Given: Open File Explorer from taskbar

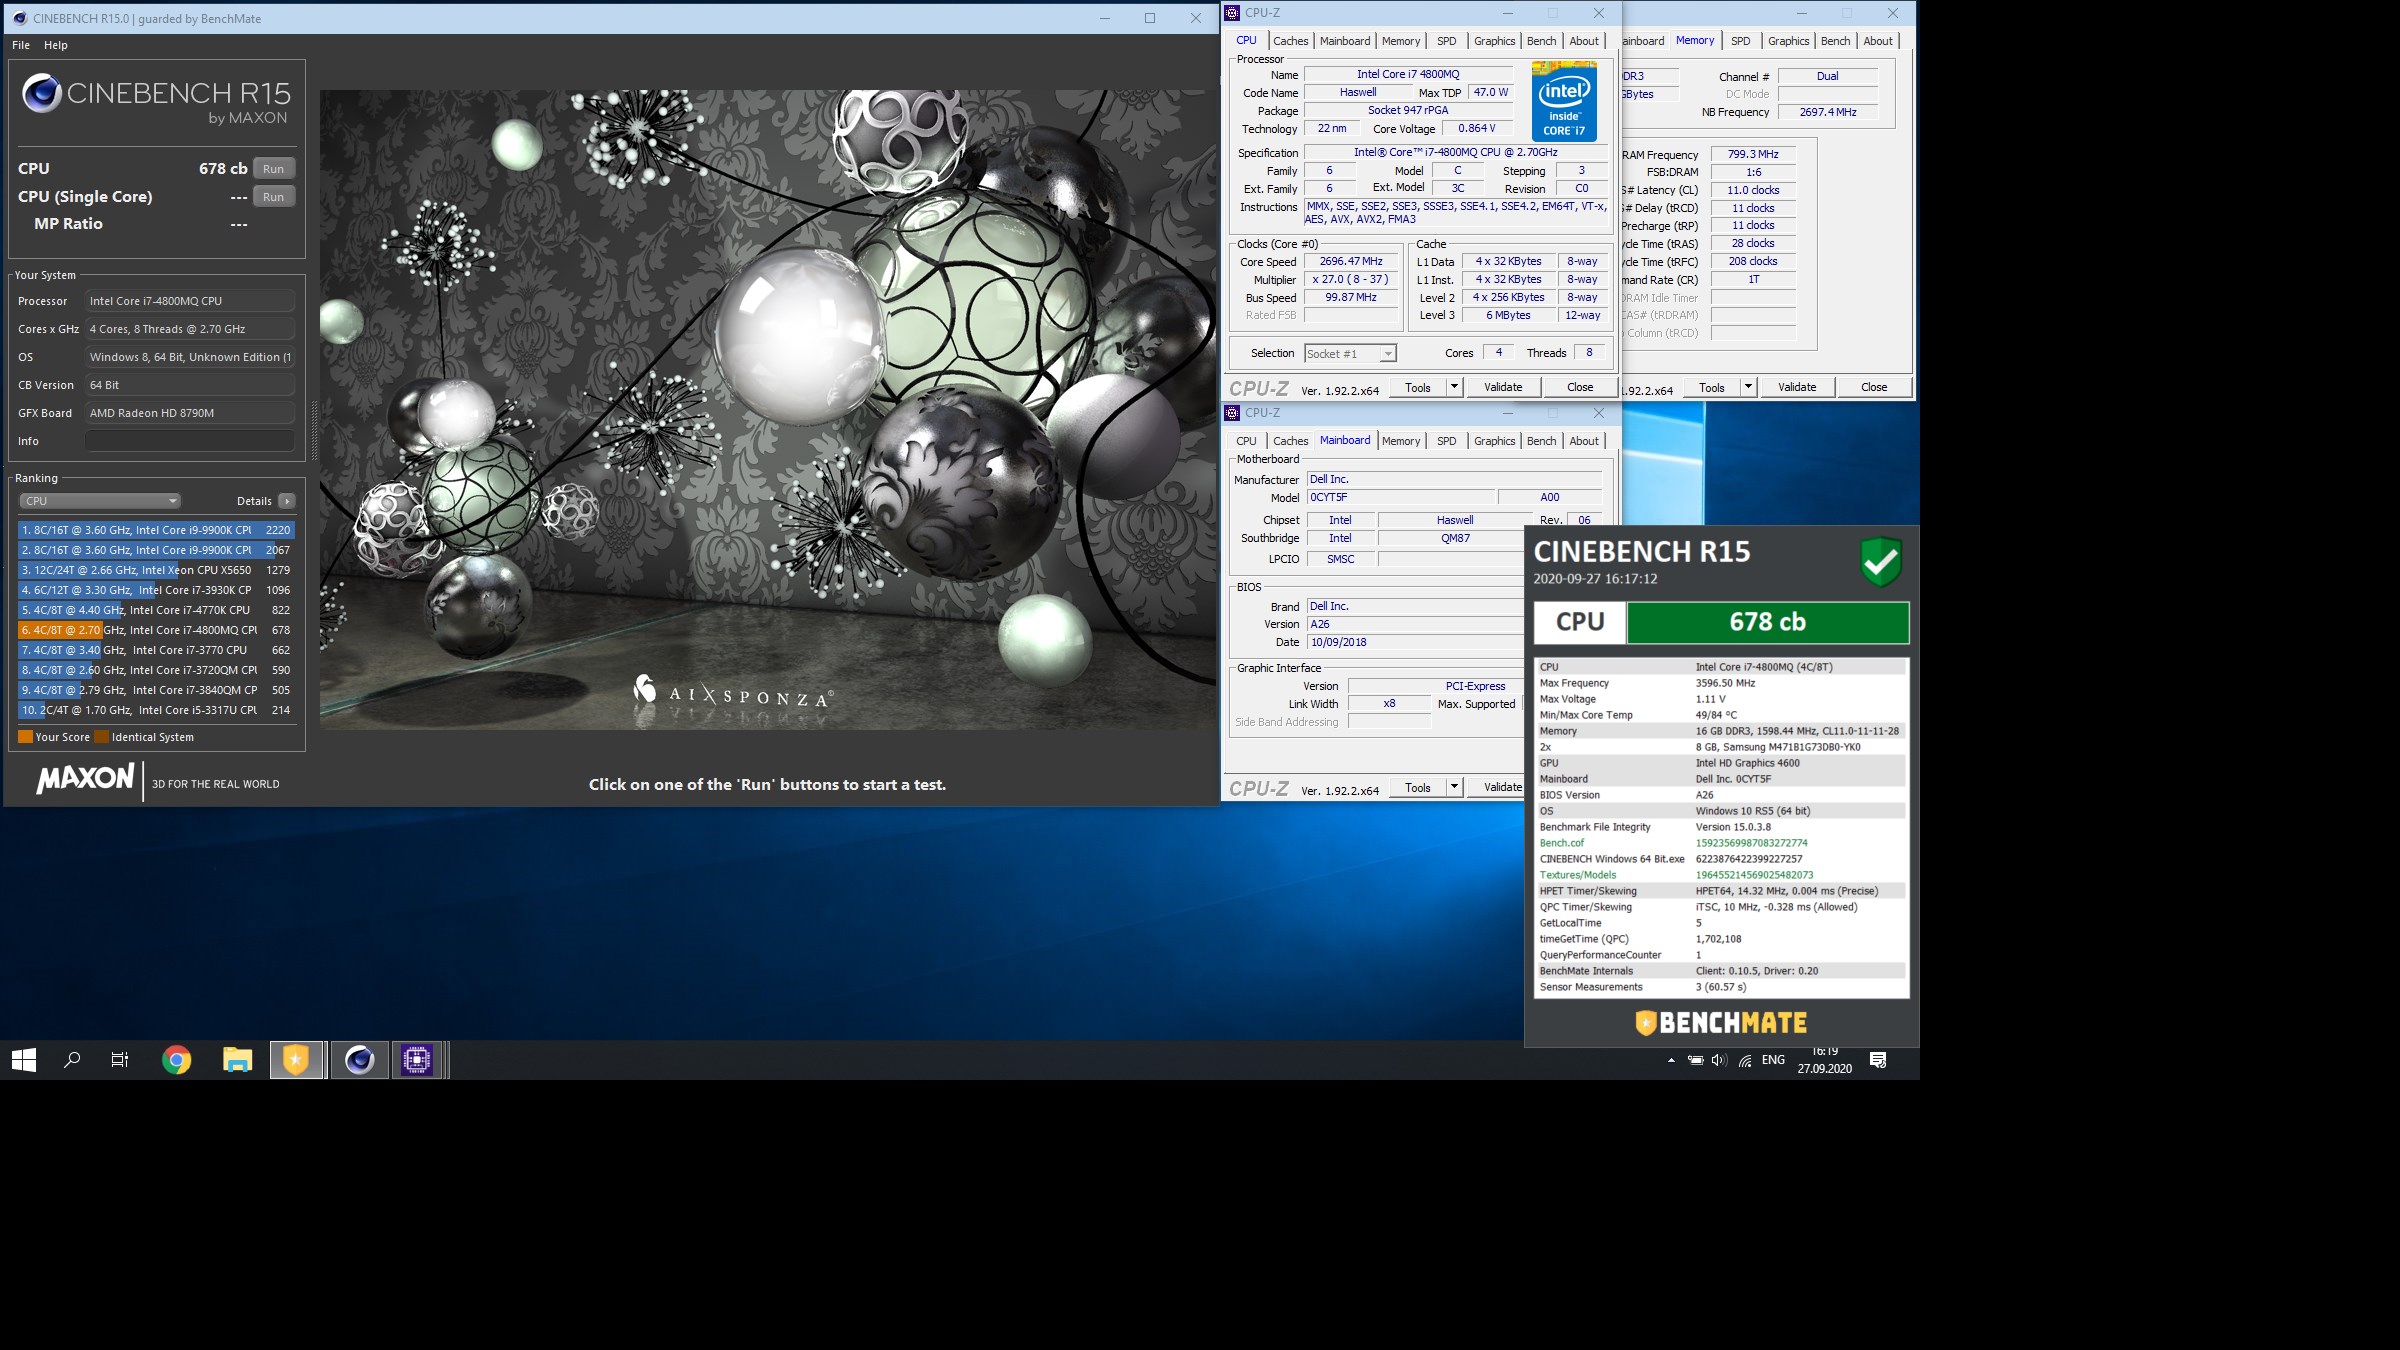Looking at the screenshot, I should coord(237,1060).
